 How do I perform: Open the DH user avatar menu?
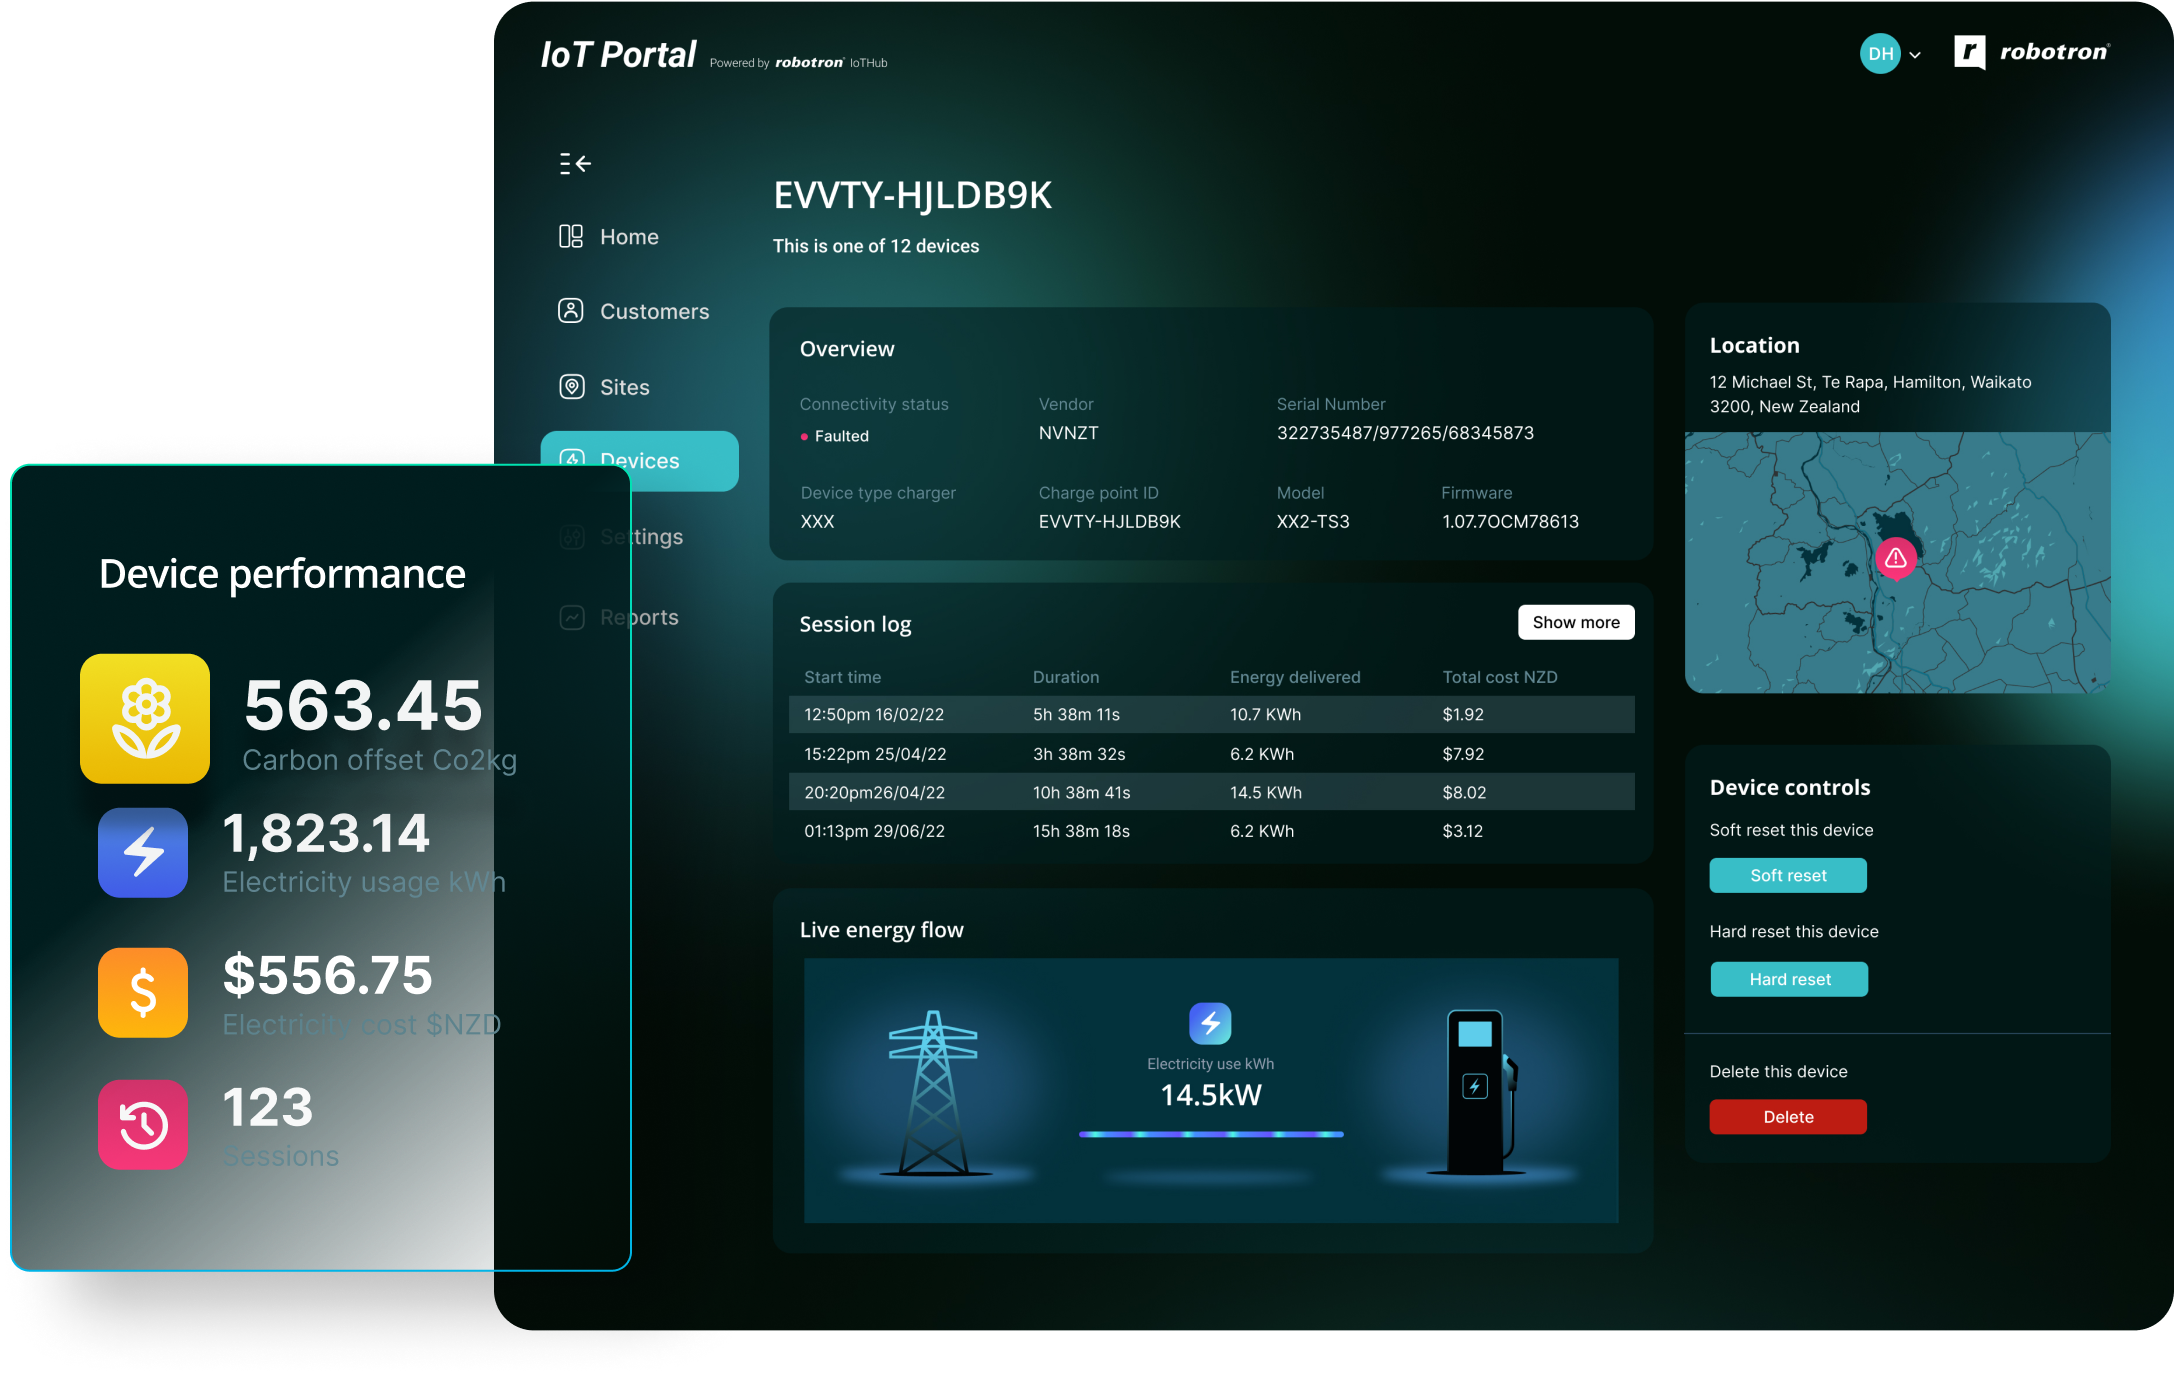(1880, 54)
